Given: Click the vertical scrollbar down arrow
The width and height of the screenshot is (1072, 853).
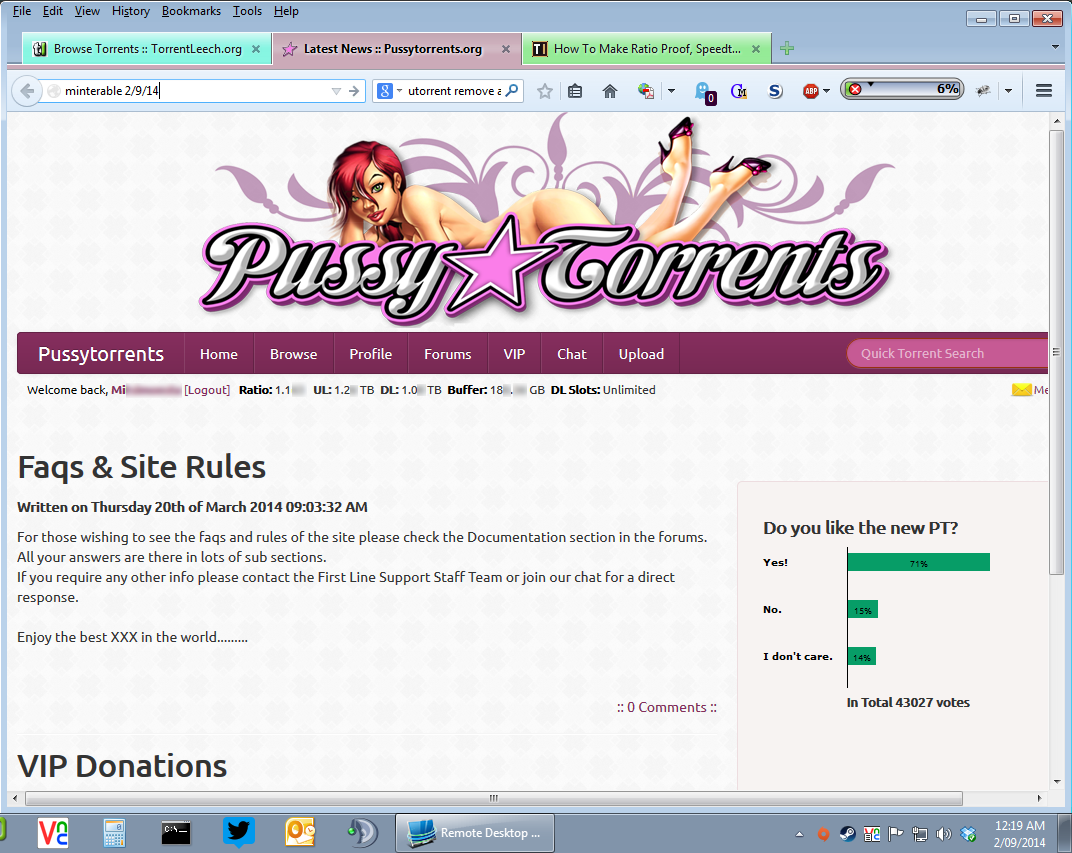Looking at the screenshot, I should pyautogui.click(x=1057, y=781).
